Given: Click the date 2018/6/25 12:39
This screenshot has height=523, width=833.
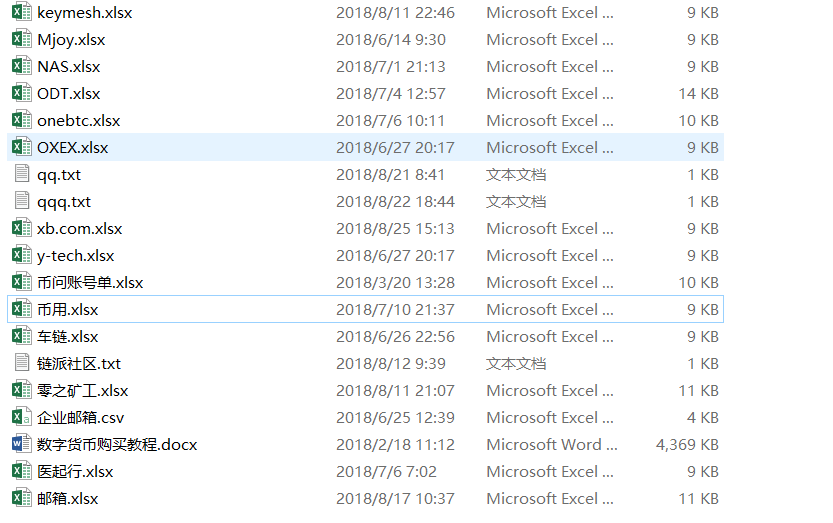Looking at the screenshot, I should tap(395, 417).
